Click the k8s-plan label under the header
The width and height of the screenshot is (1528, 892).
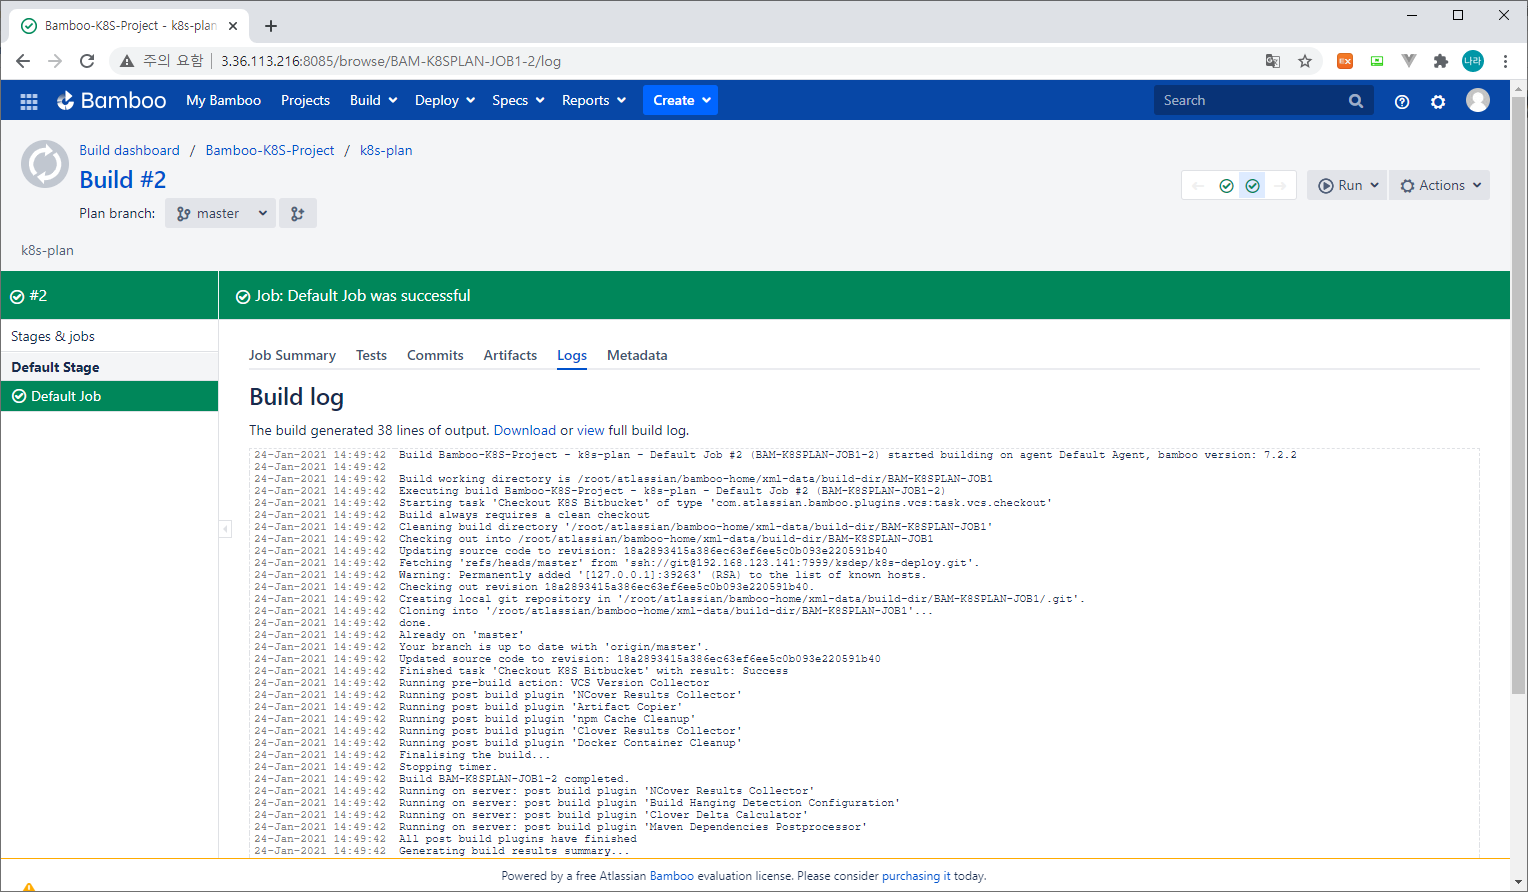(x=47, y=251)
